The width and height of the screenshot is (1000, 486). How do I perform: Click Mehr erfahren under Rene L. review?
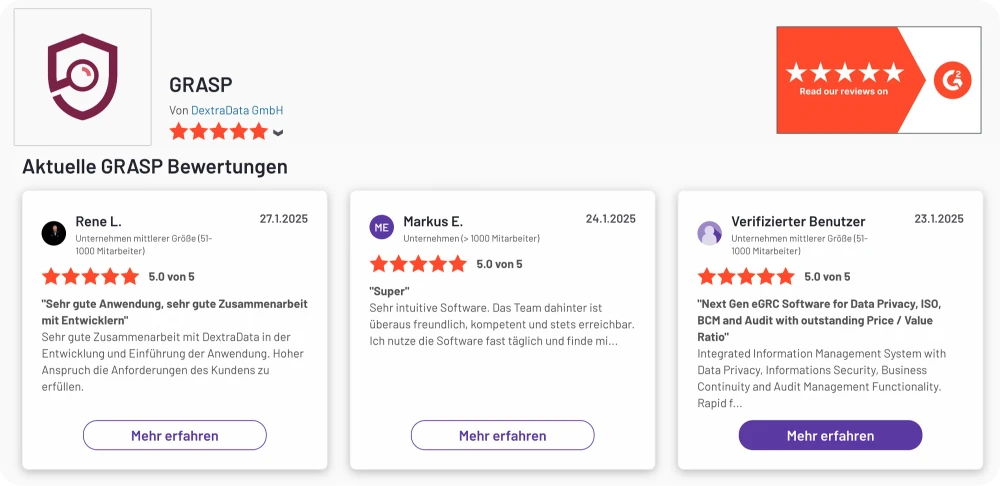click(175, 435)
